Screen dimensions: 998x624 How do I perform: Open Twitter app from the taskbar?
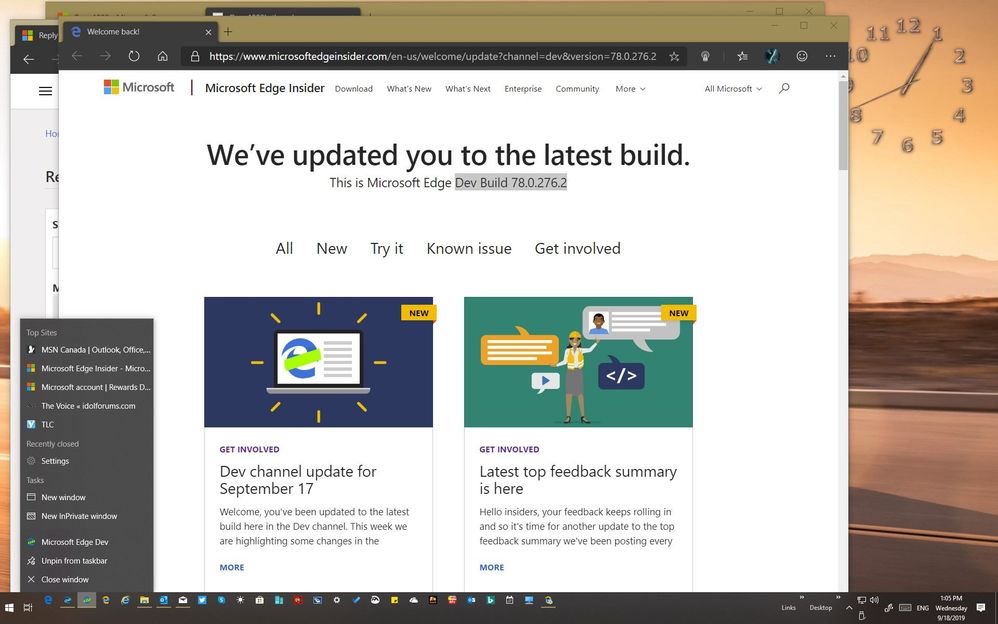click(202, 600)
